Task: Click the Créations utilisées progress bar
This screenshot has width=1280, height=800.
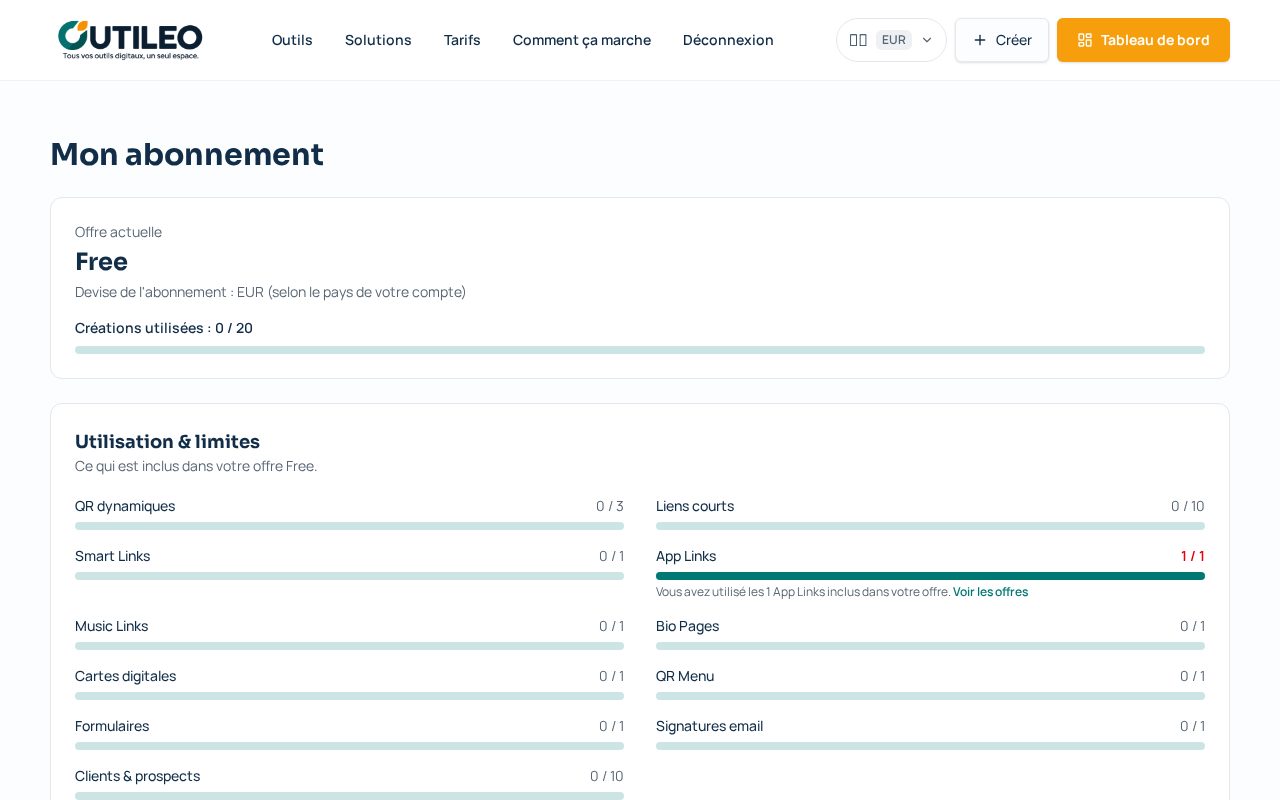Action: point(640,350)
